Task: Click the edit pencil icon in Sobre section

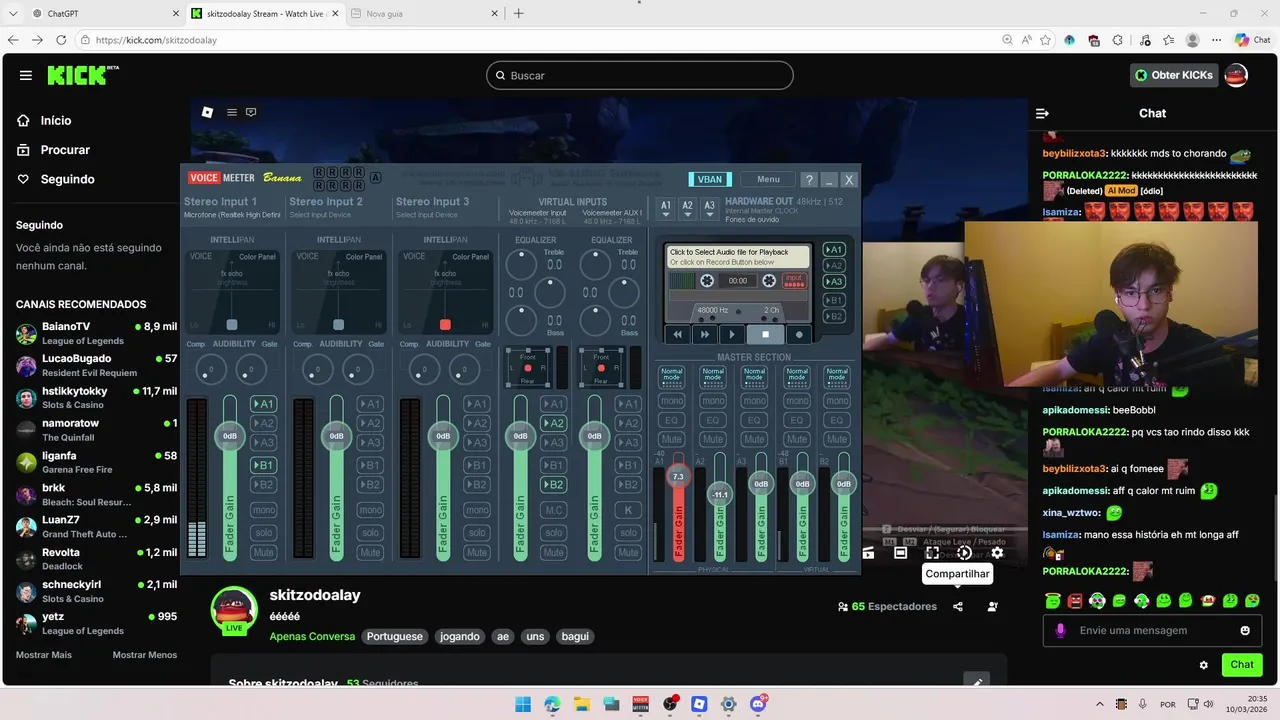Action: click(977, 682)
